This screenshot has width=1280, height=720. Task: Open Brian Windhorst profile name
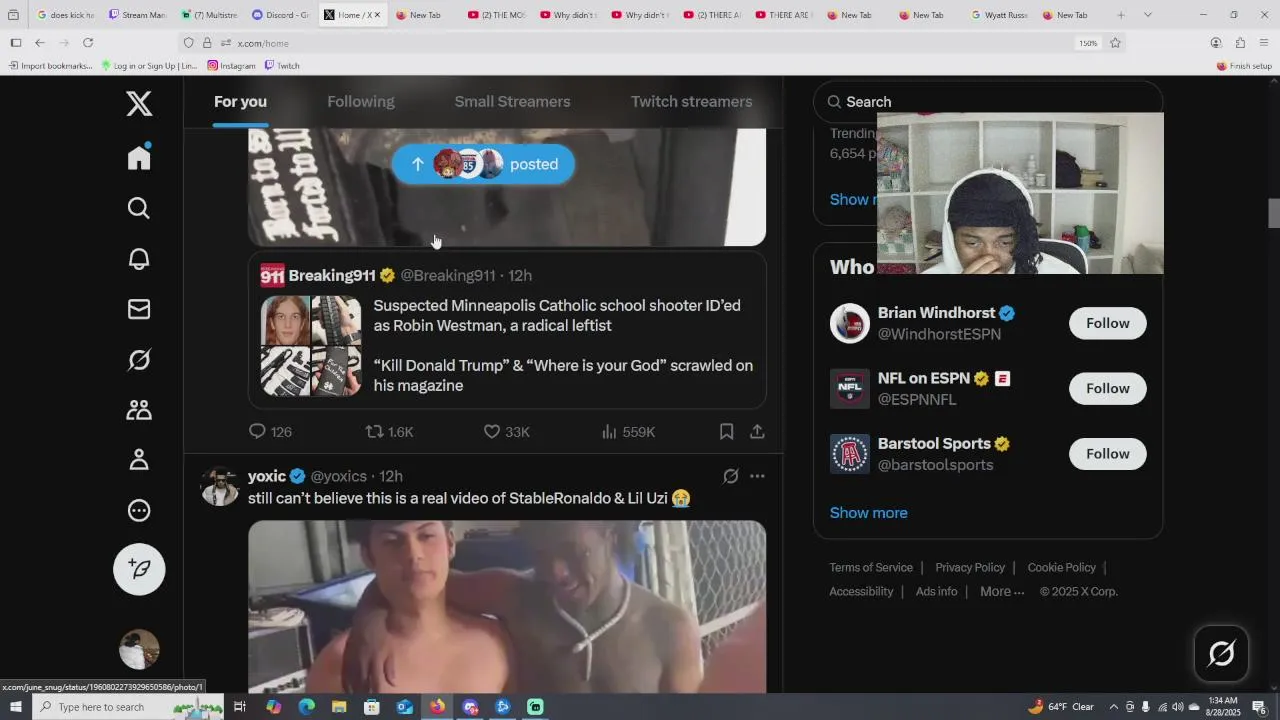[x=936, y=313]
